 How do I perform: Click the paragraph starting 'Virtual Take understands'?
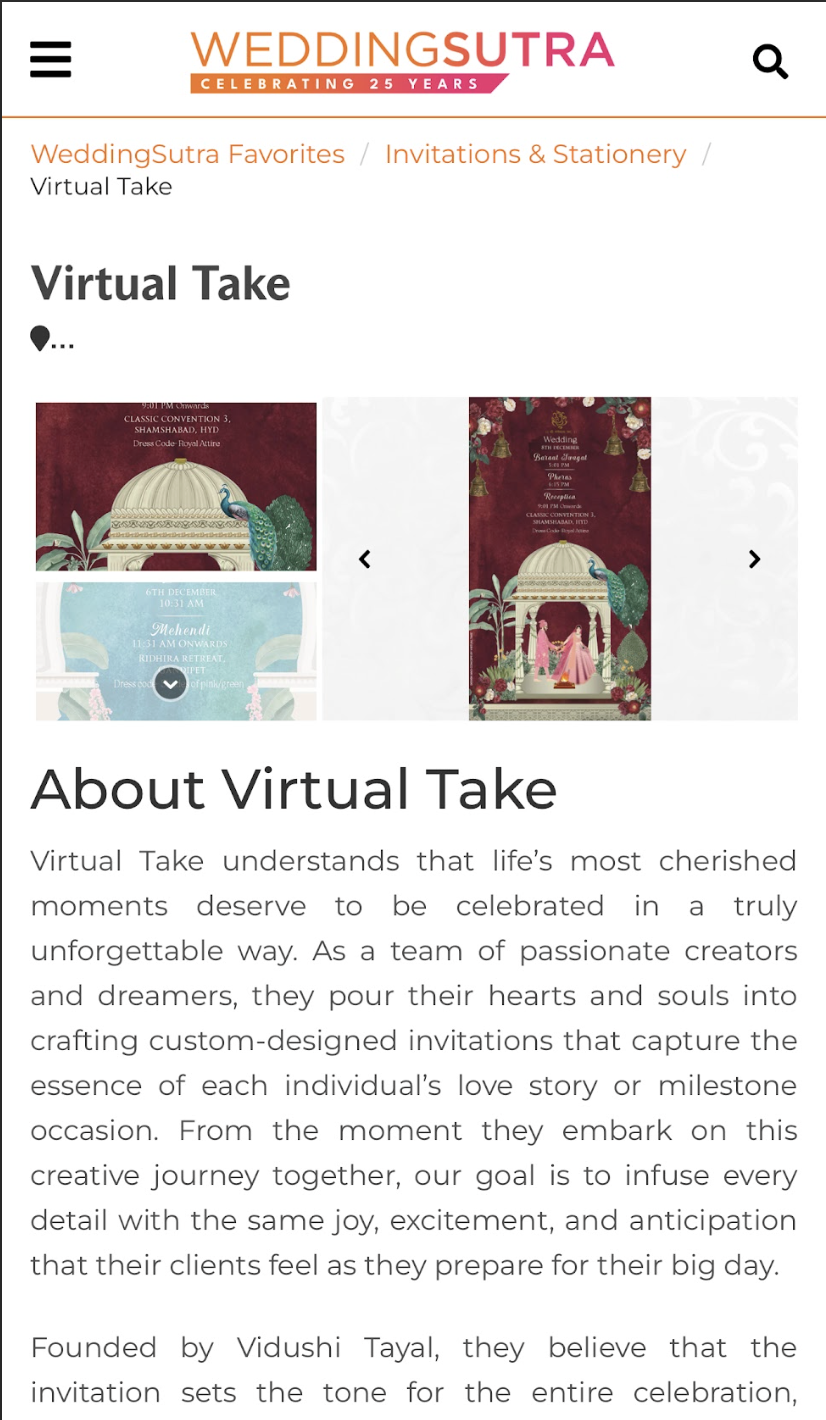click(414, 1063)
